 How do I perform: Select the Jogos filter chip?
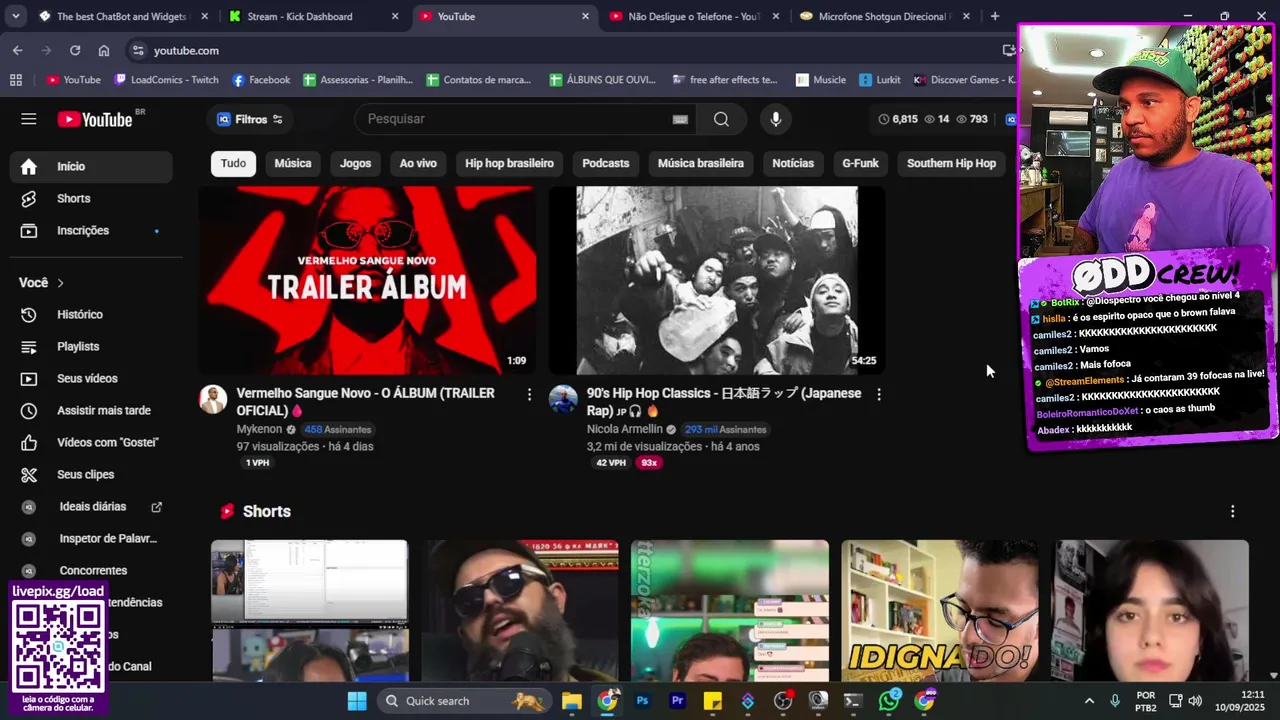tap(355, 163)
